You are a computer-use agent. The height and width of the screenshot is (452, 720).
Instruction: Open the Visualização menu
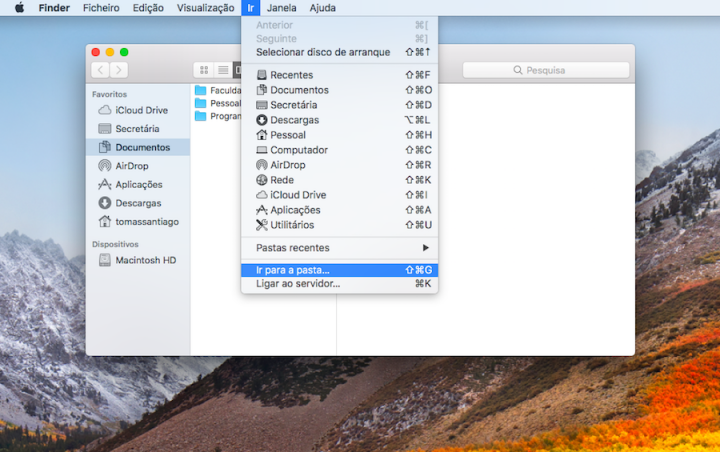tap(205, 8)
